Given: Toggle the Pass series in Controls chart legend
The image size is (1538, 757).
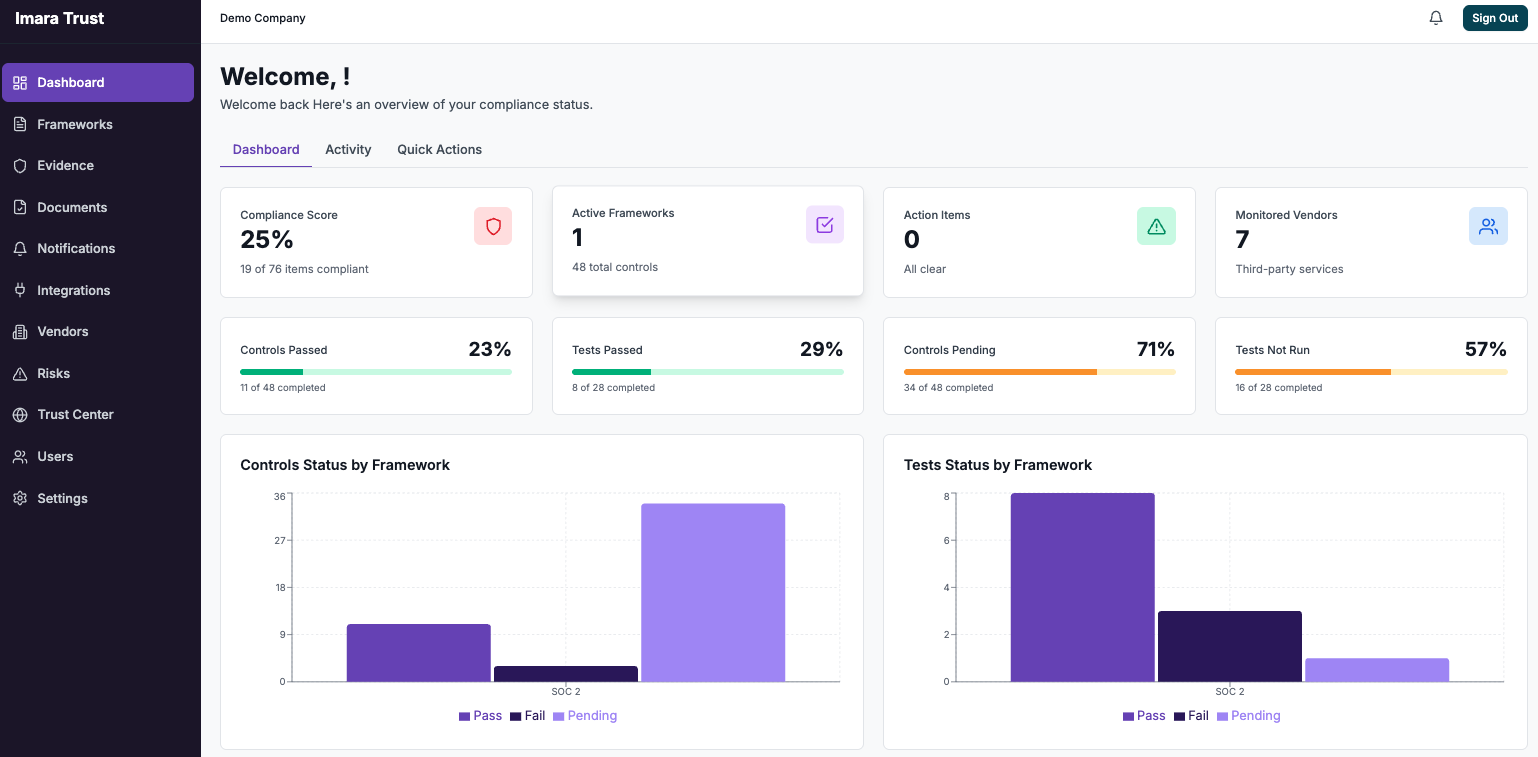Looking at the screenshot, I should [x=481, y=715].
